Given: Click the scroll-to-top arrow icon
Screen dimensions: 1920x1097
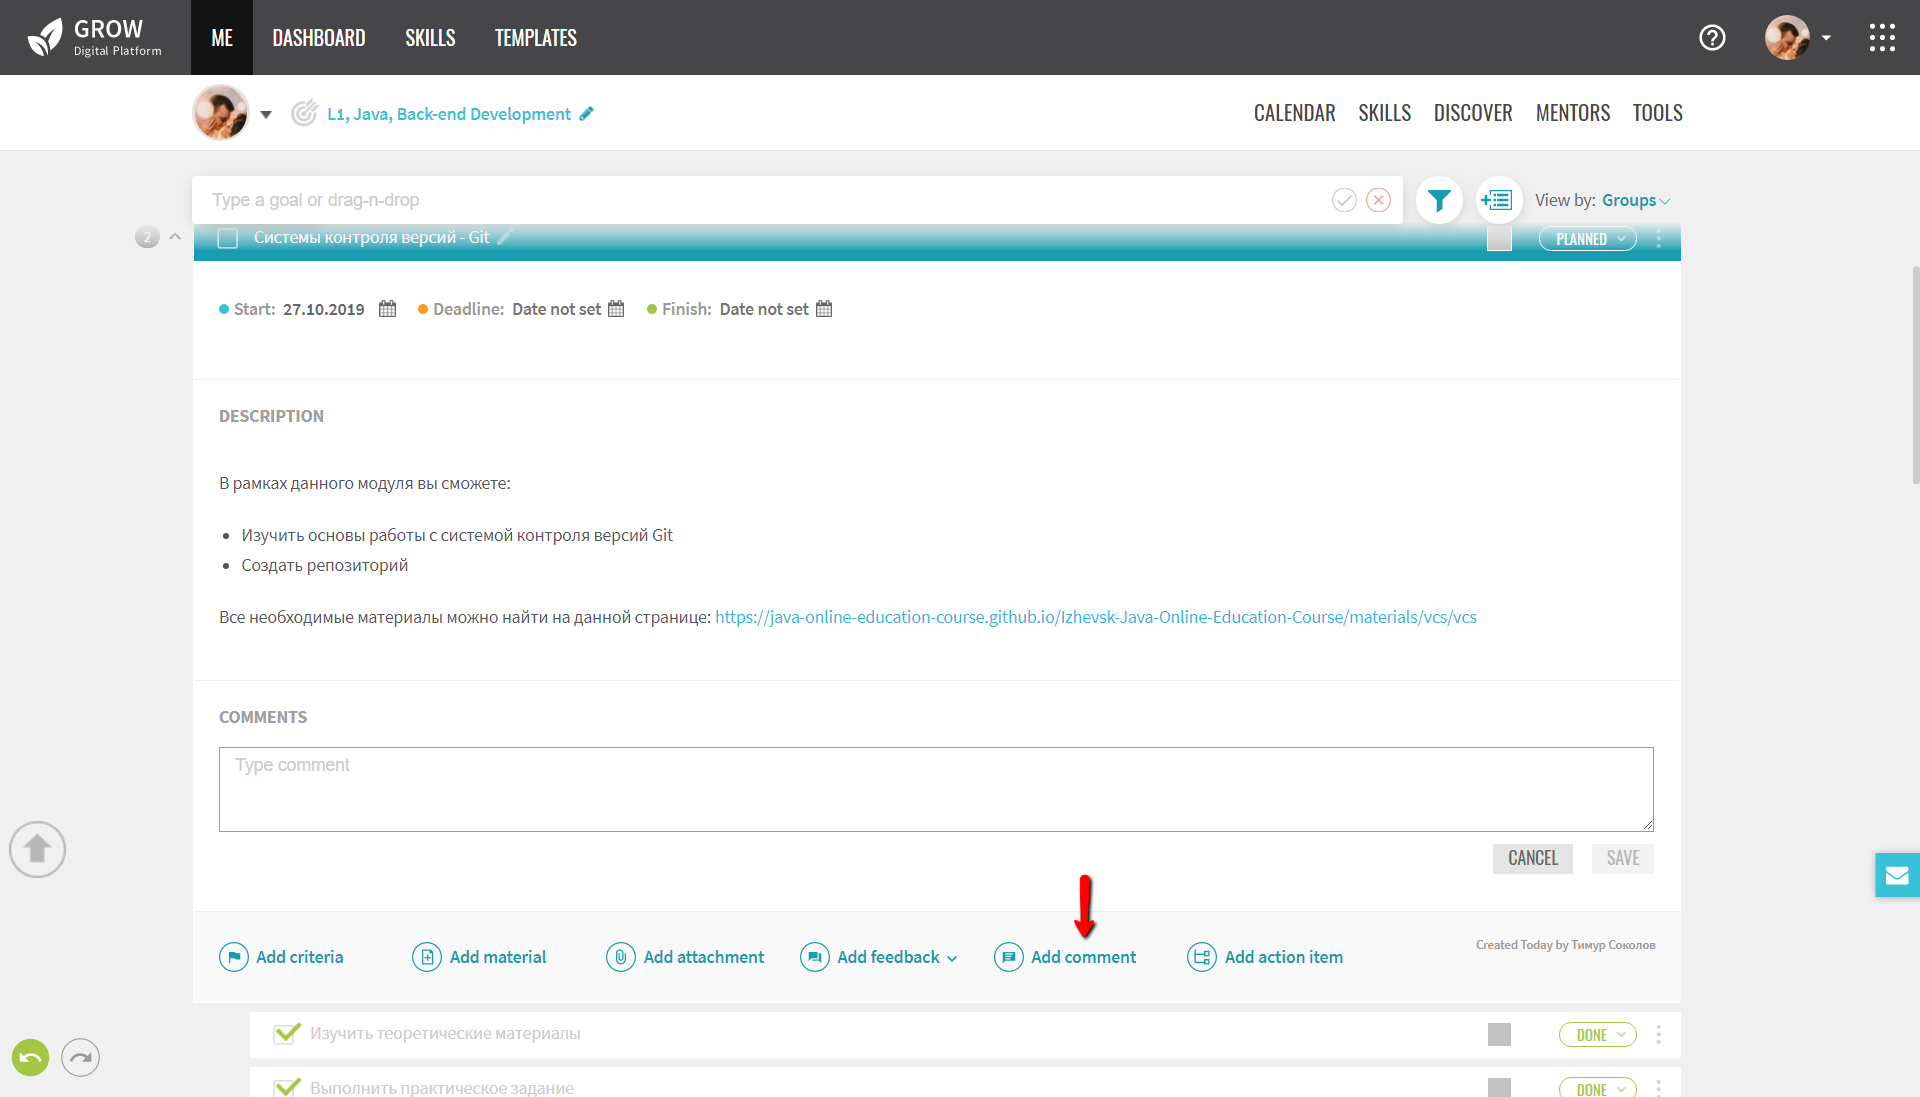Looking at the screenshot, I should pos(38,850).
